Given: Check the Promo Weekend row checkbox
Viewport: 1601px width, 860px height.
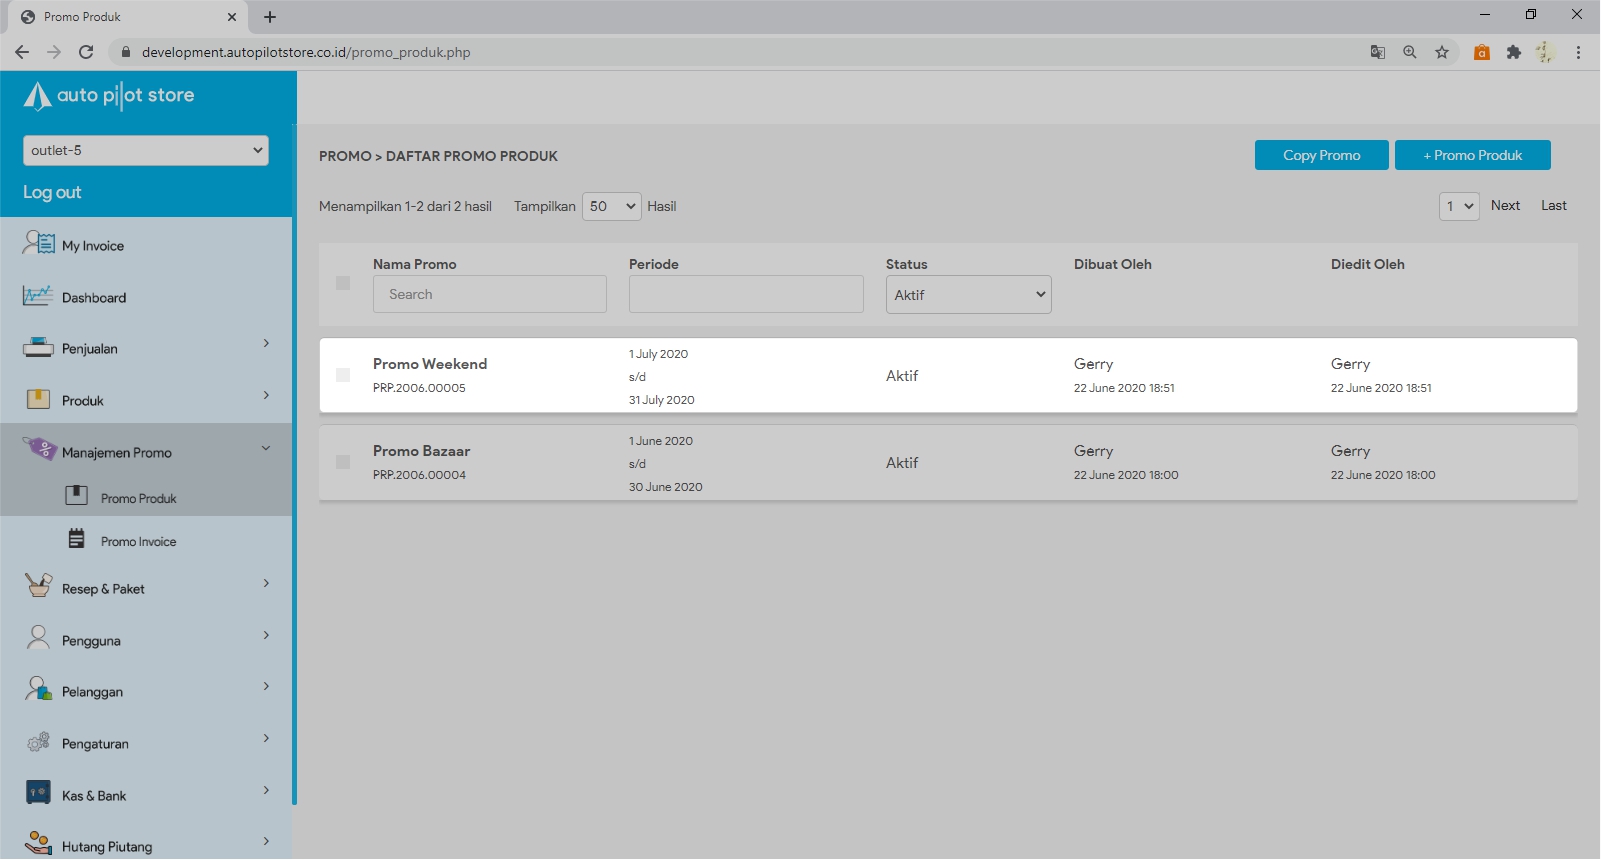Looking at the screenshot, I should (343, 375).
